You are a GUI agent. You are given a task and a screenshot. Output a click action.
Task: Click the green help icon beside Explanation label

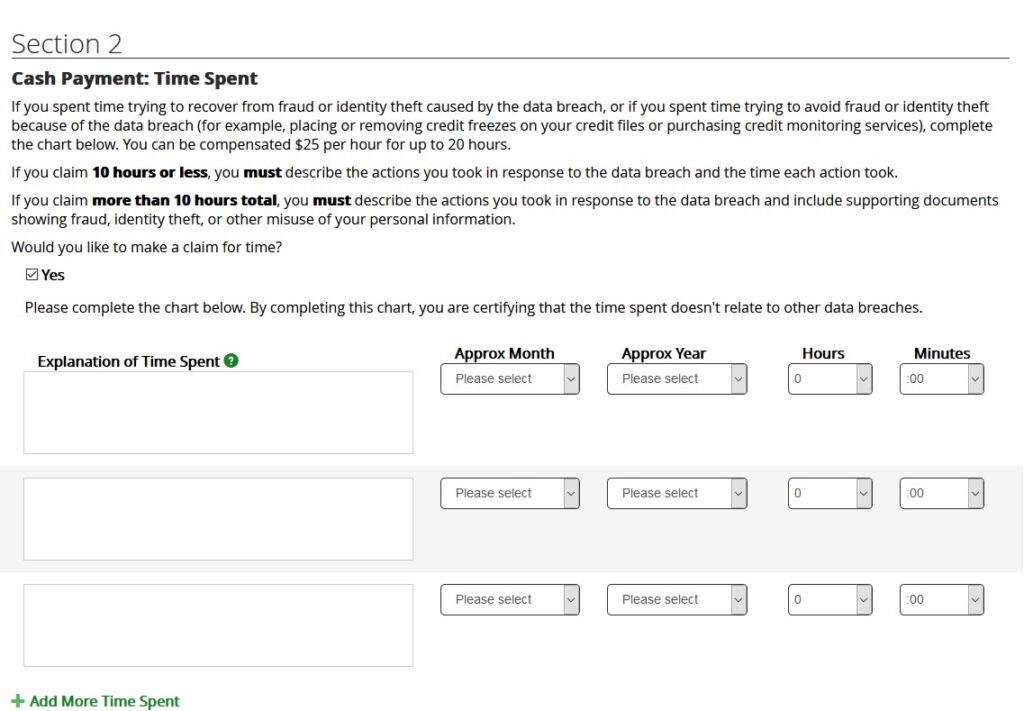[x=232, y=361]
